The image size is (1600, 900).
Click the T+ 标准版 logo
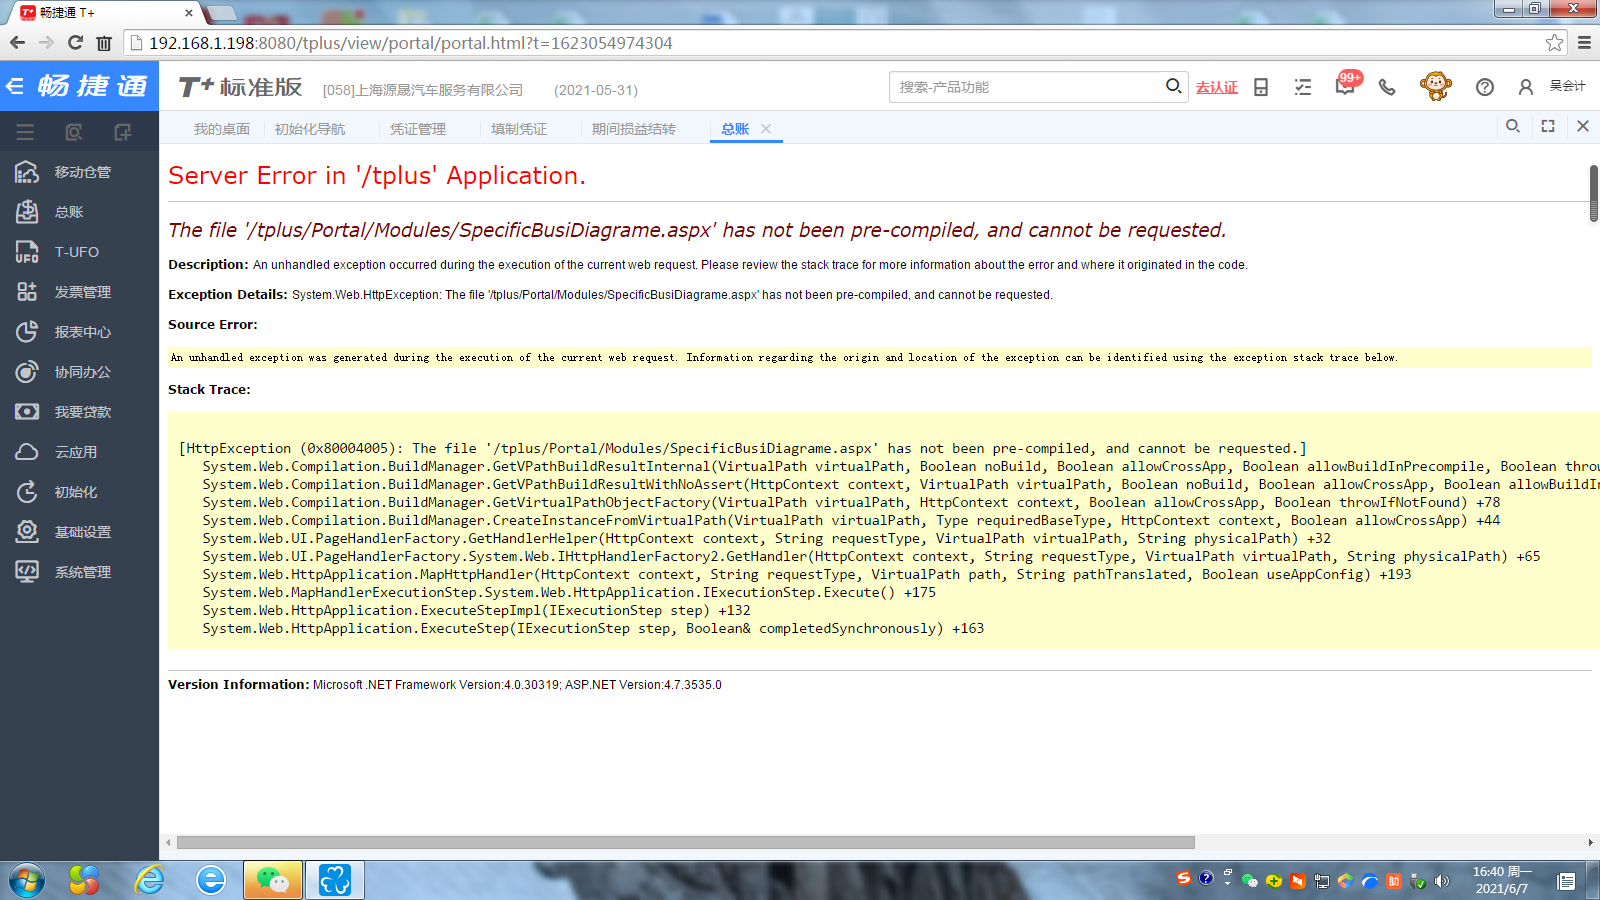point(240,87)
